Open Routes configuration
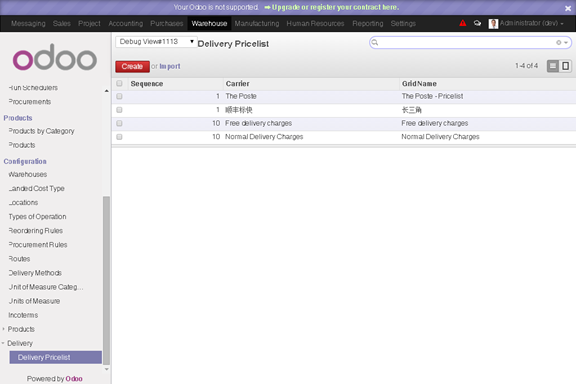576x384 pixels. [x=19, y=259]
